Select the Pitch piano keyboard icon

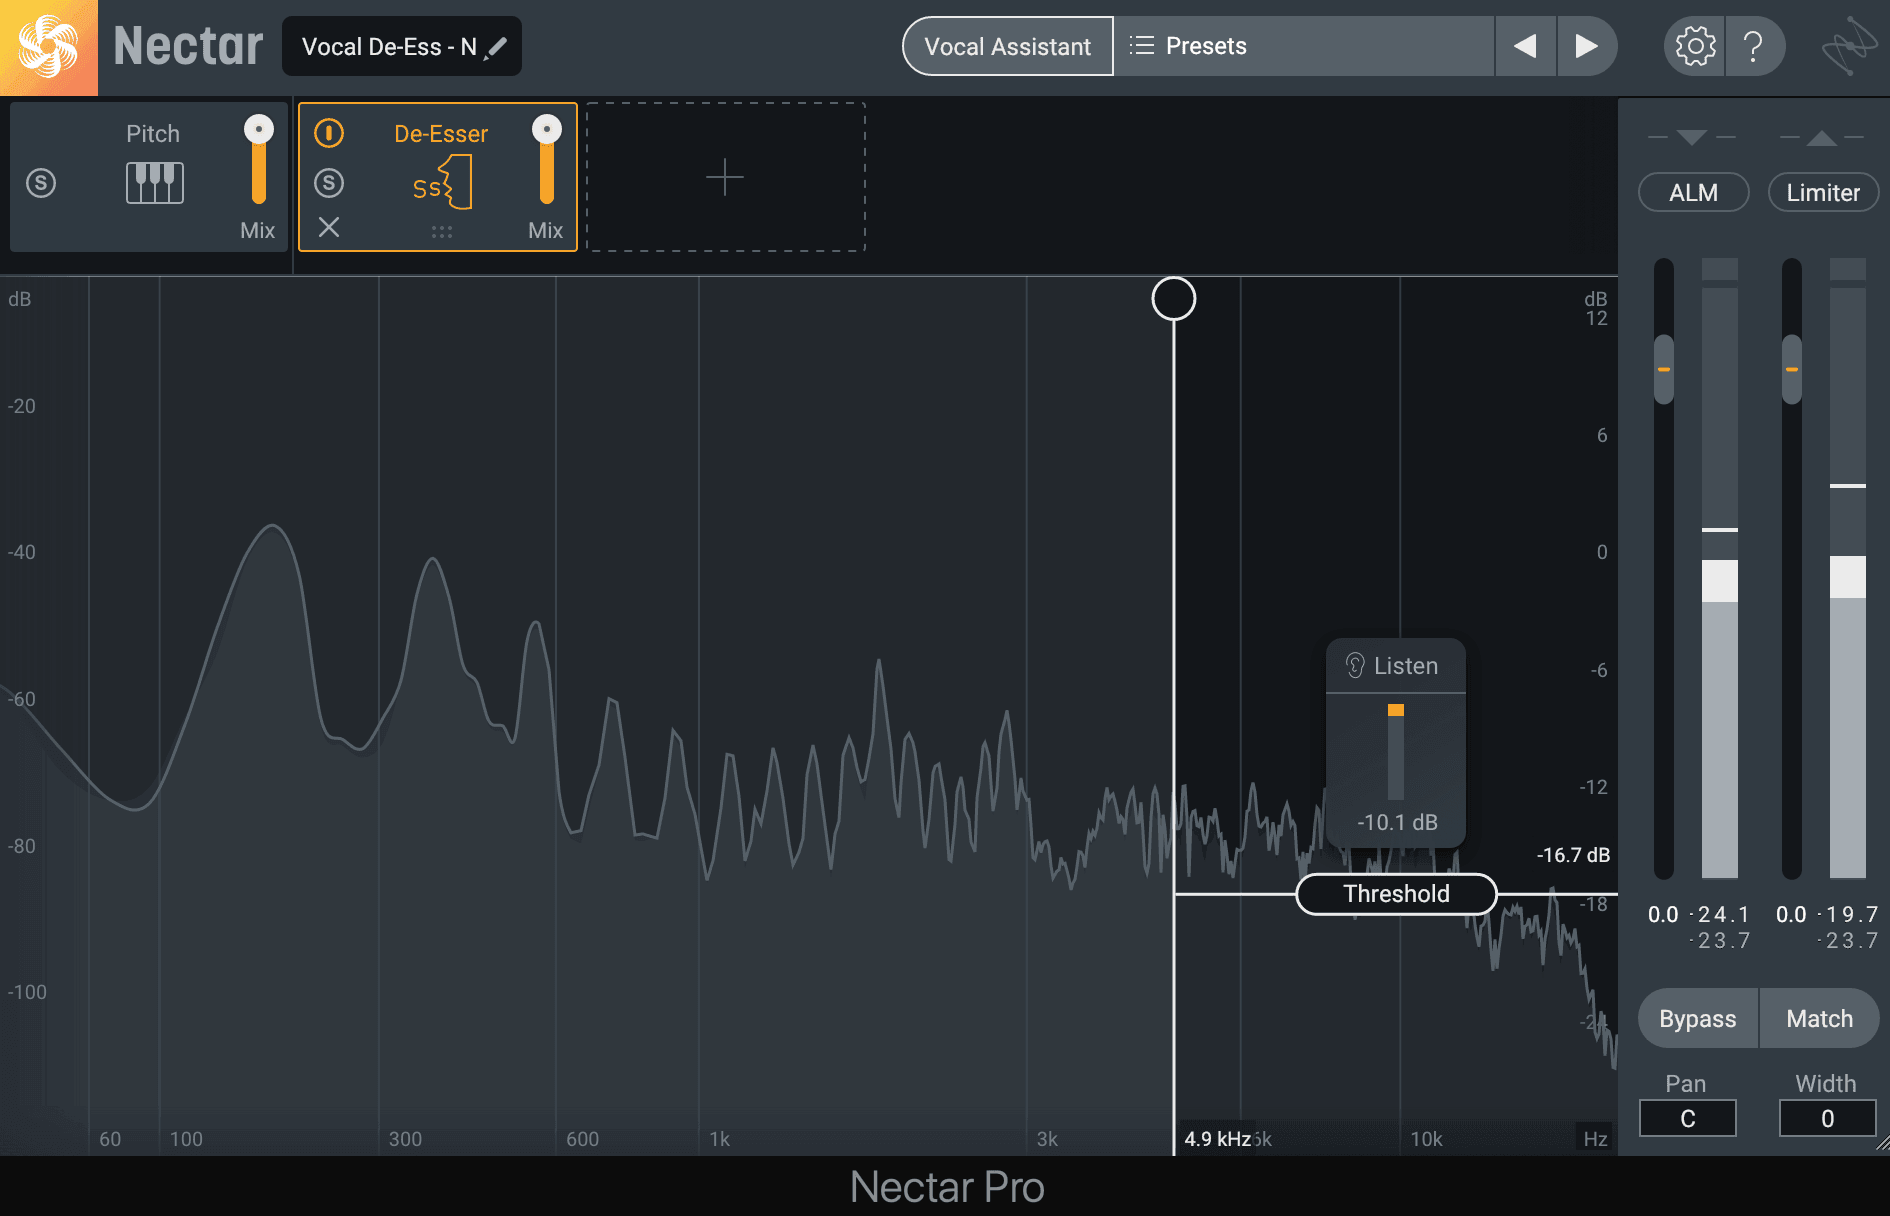pyautogui.click(x=155, y=183)
